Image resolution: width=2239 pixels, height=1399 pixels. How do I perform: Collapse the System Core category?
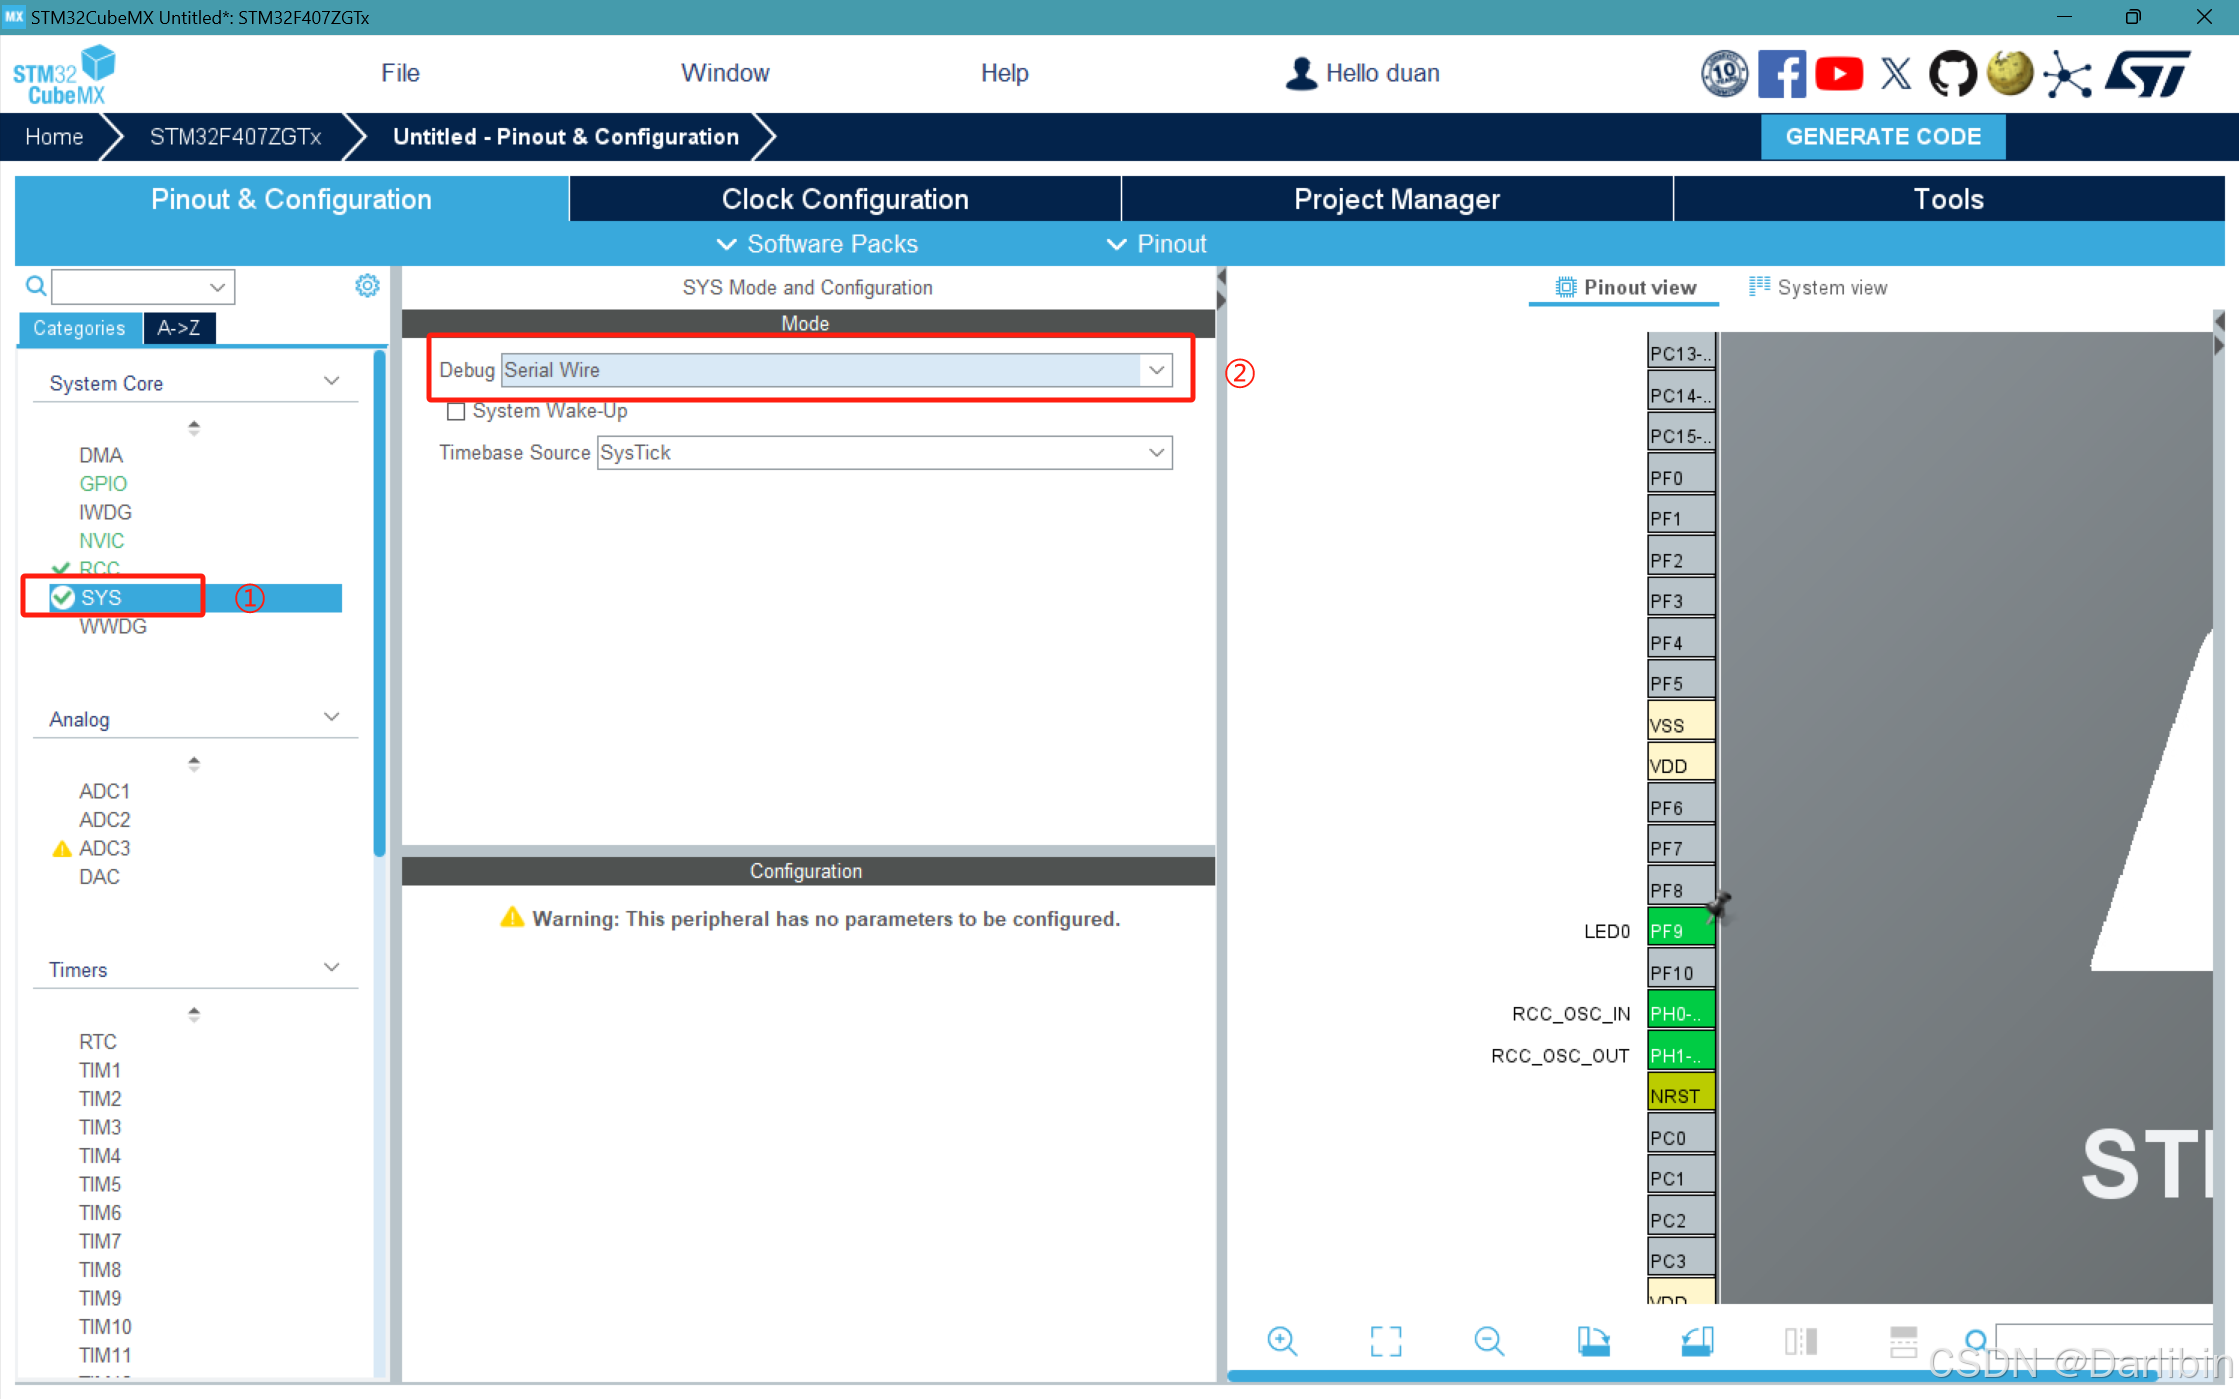click(x=331, y=382)
